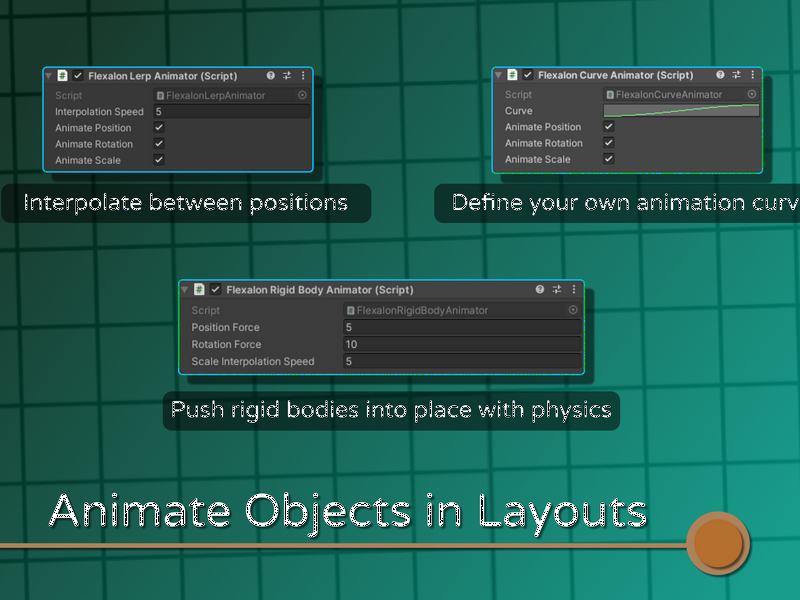Viewport: 800px width, 600px height.
Task: Click Flexalon Rigid Body Animator script icon
Action: click(199, 289)
